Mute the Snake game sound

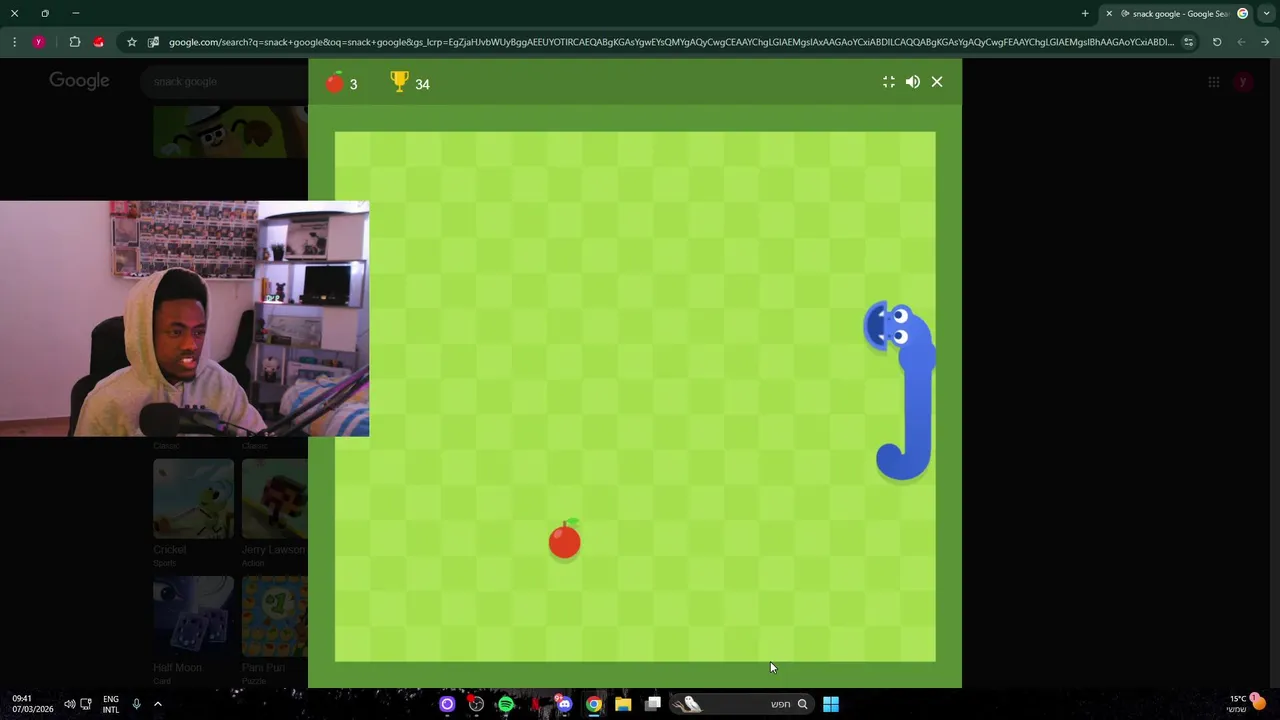pyautogui.click(x=912, y=82)
